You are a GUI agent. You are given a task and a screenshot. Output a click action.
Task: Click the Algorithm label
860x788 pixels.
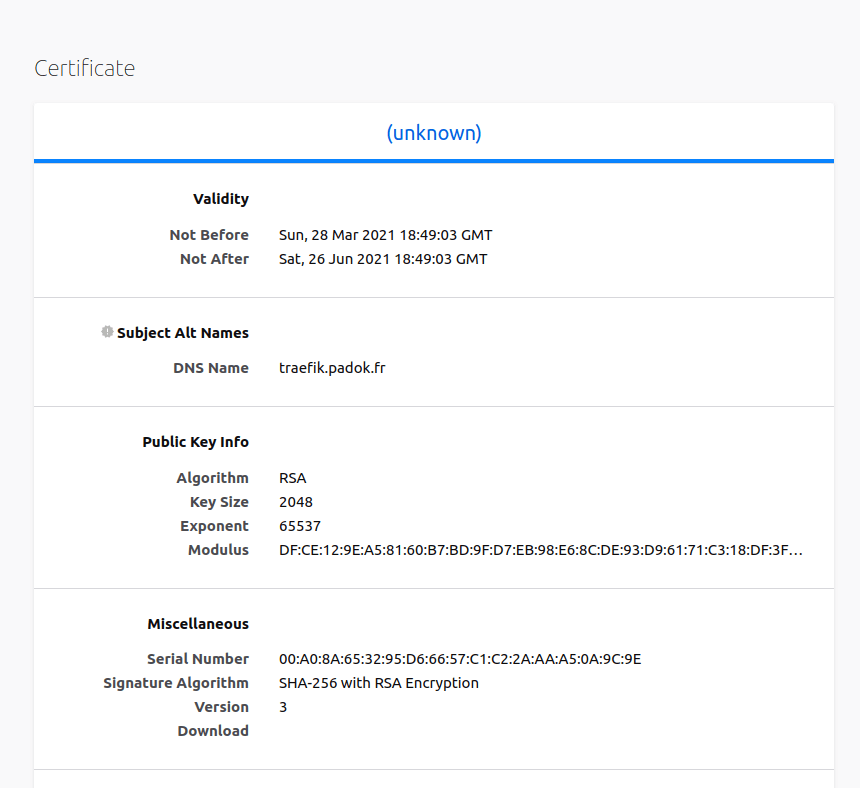212,478
